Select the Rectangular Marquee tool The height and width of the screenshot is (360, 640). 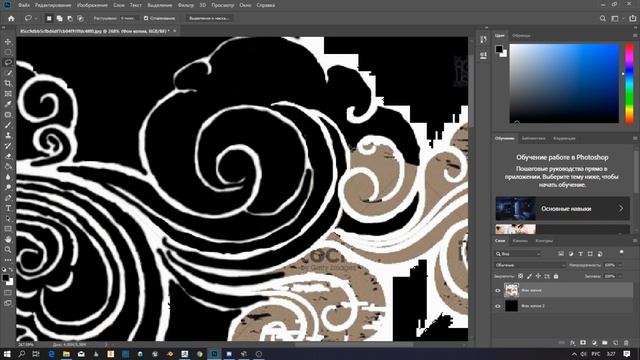(8, 52)
